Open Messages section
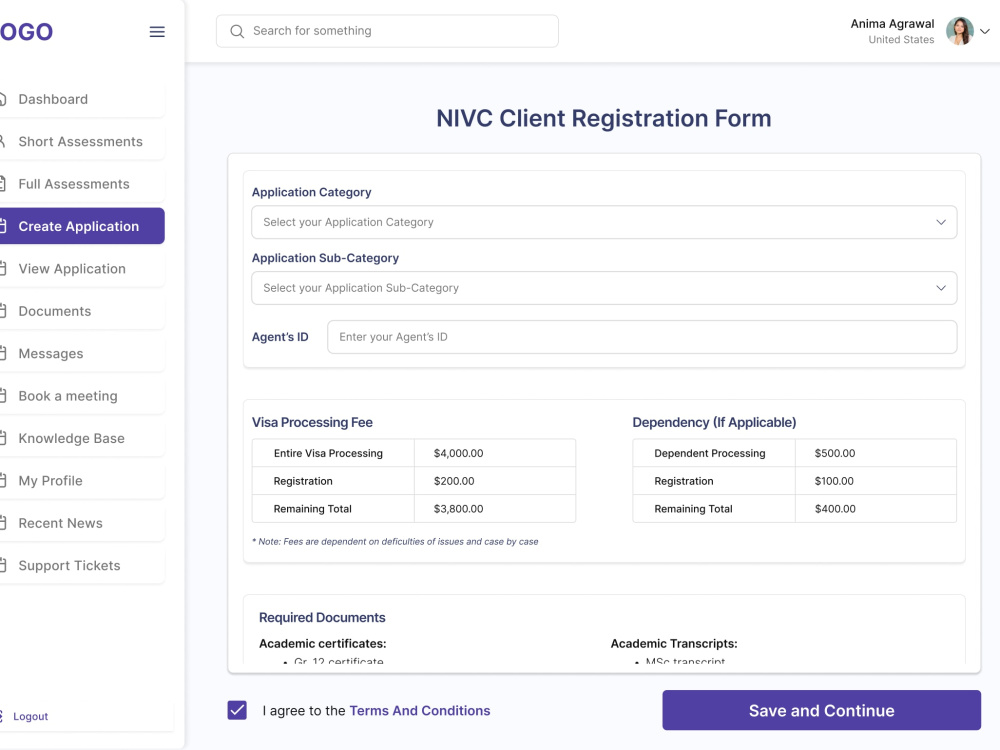This screenshot has height=750, width=1000. [82, 354]
